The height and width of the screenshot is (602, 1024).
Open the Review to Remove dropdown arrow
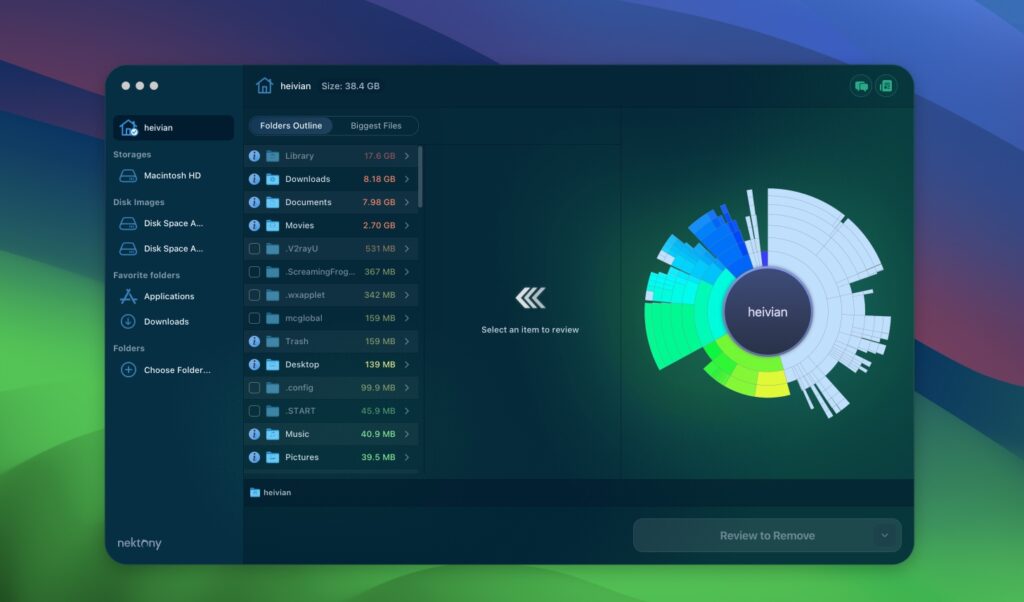pyautogui.click(x=886, y=535)
